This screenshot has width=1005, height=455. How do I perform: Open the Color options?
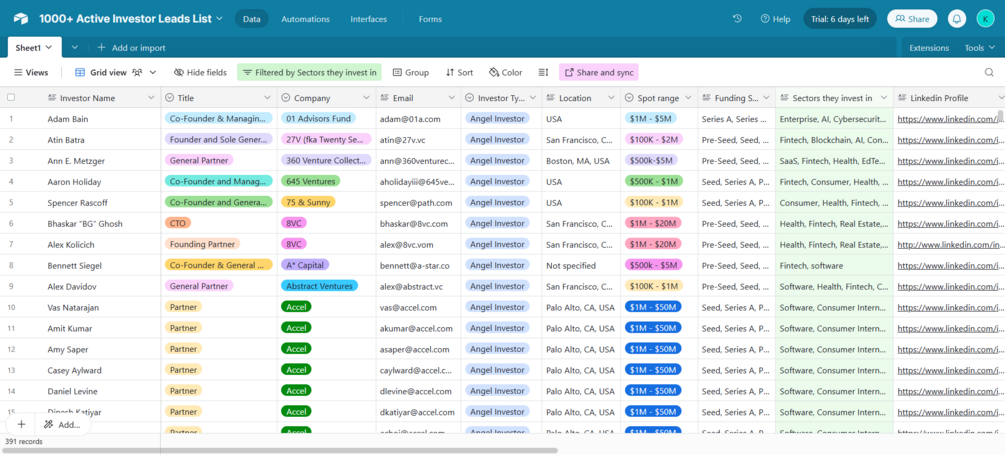point(505,72)
